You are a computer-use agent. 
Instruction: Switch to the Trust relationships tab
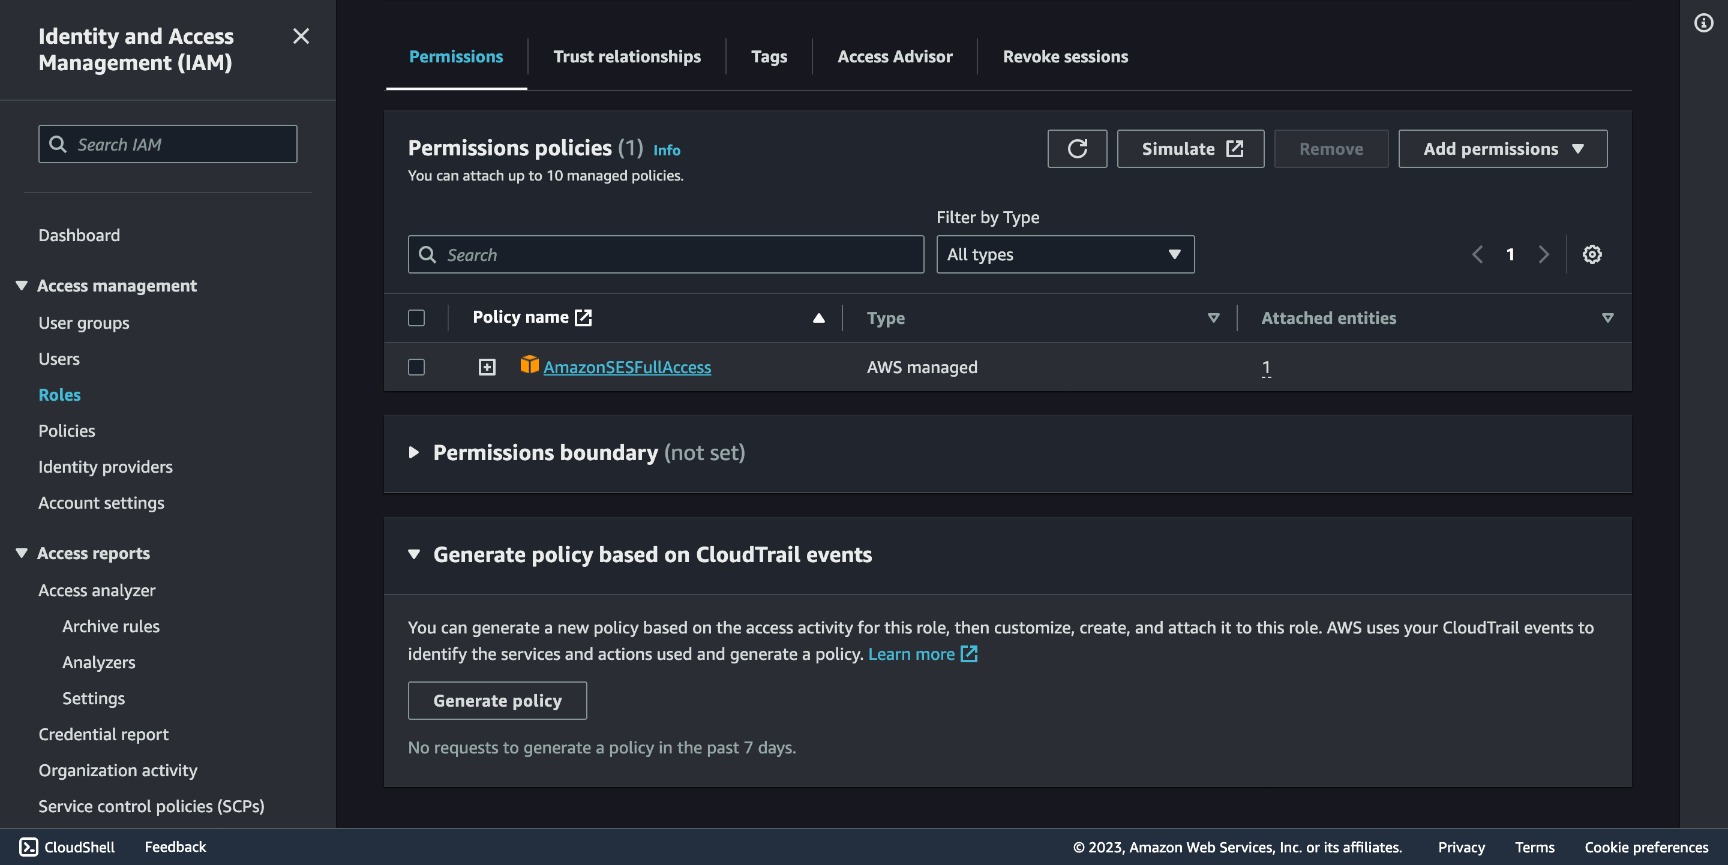pyautogui.click(x=627, y=57)
